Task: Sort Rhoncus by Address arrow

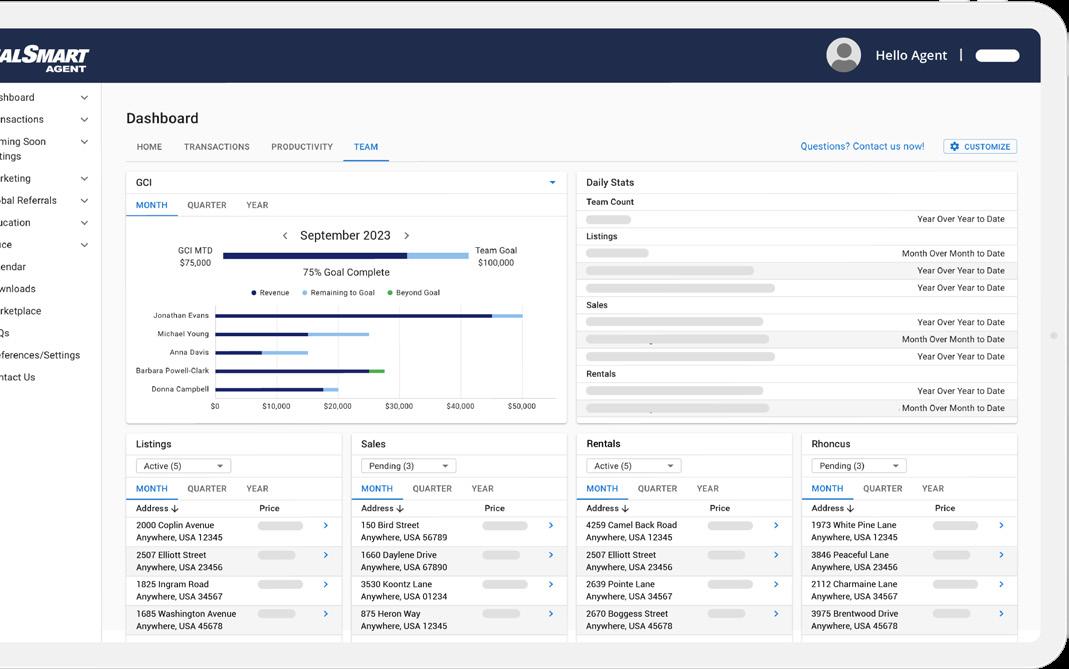Action: click(850, 509)
